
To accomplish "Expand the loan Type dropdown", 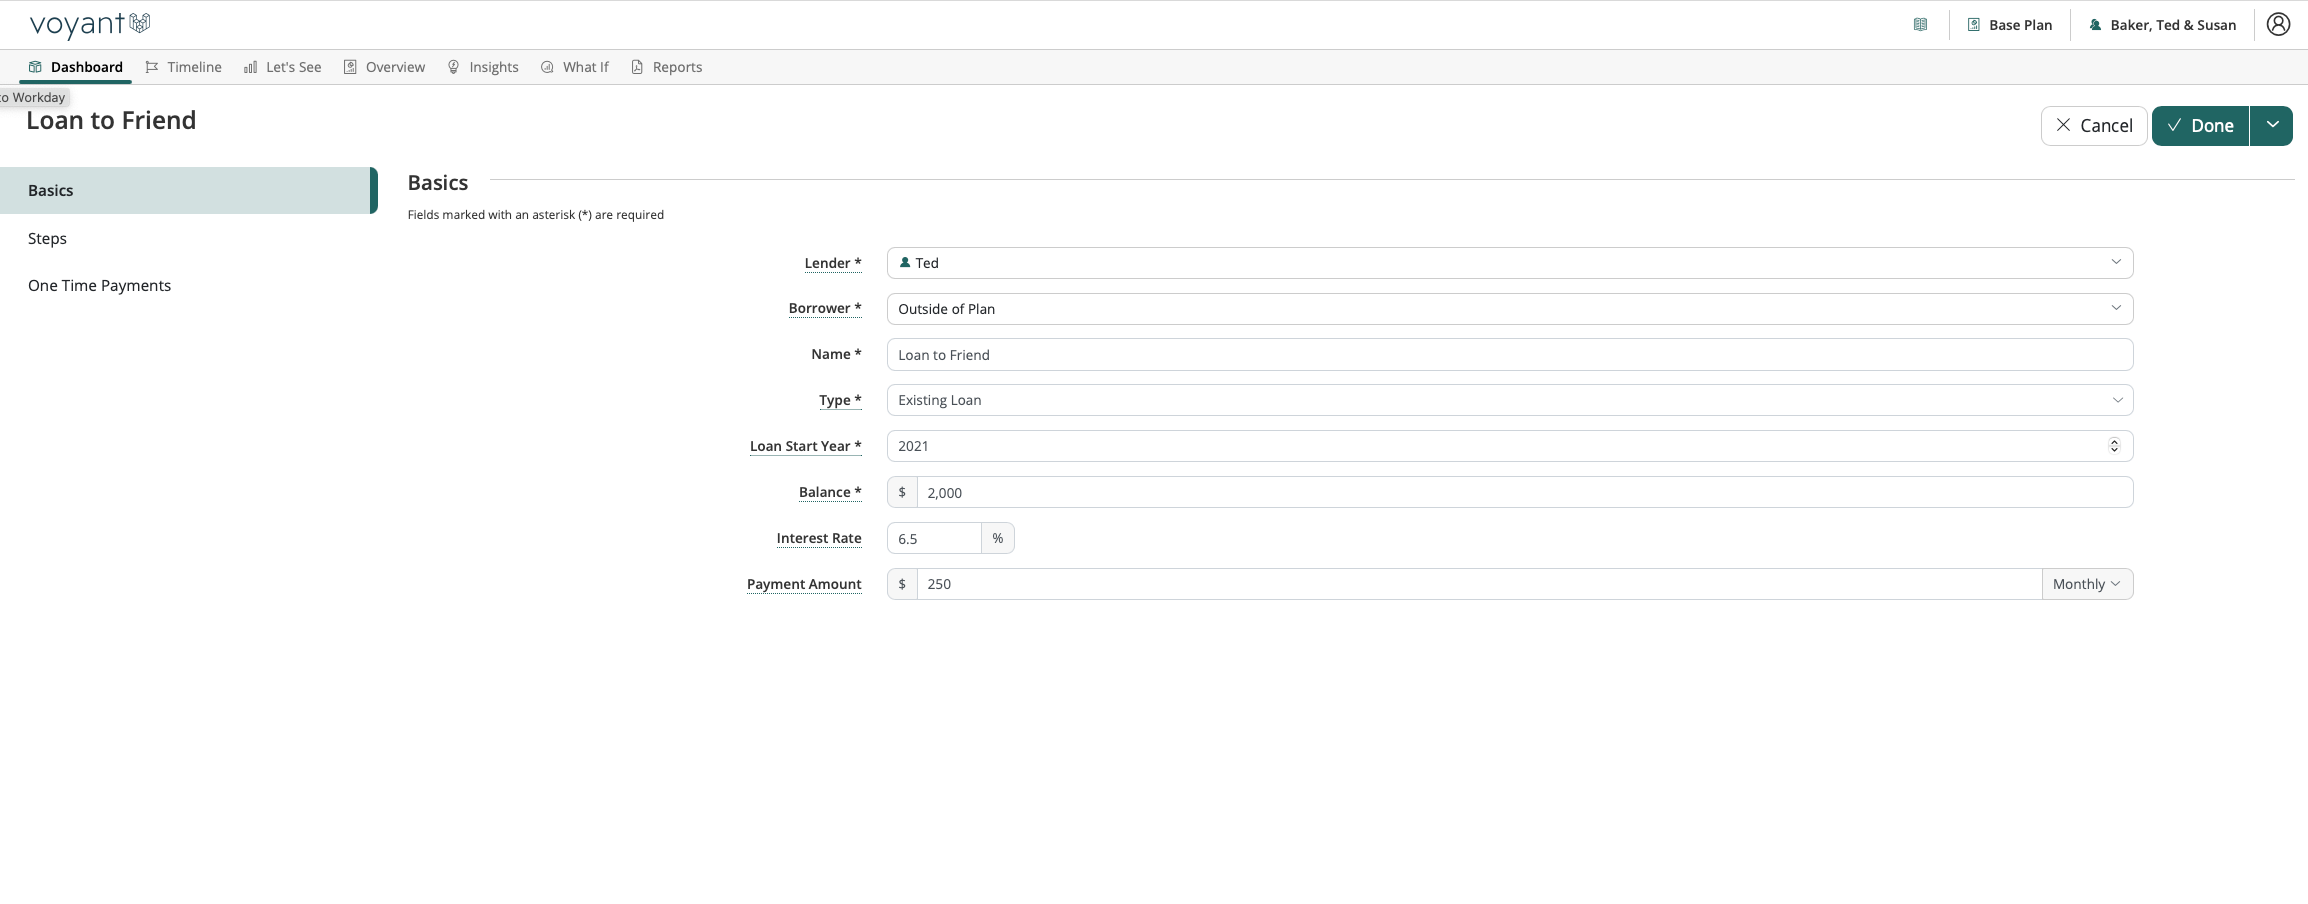I will click(1509, 400).
